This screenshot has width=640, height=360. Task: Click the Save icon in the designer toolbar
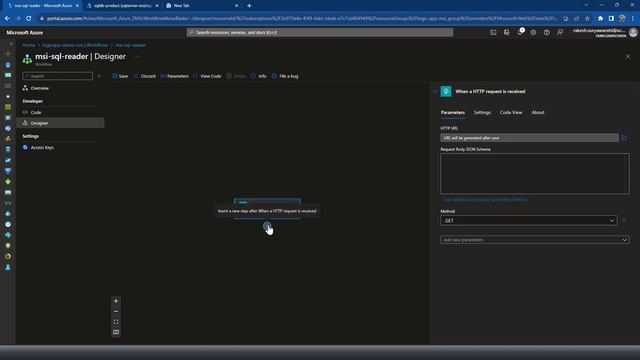tap(115, 76)
